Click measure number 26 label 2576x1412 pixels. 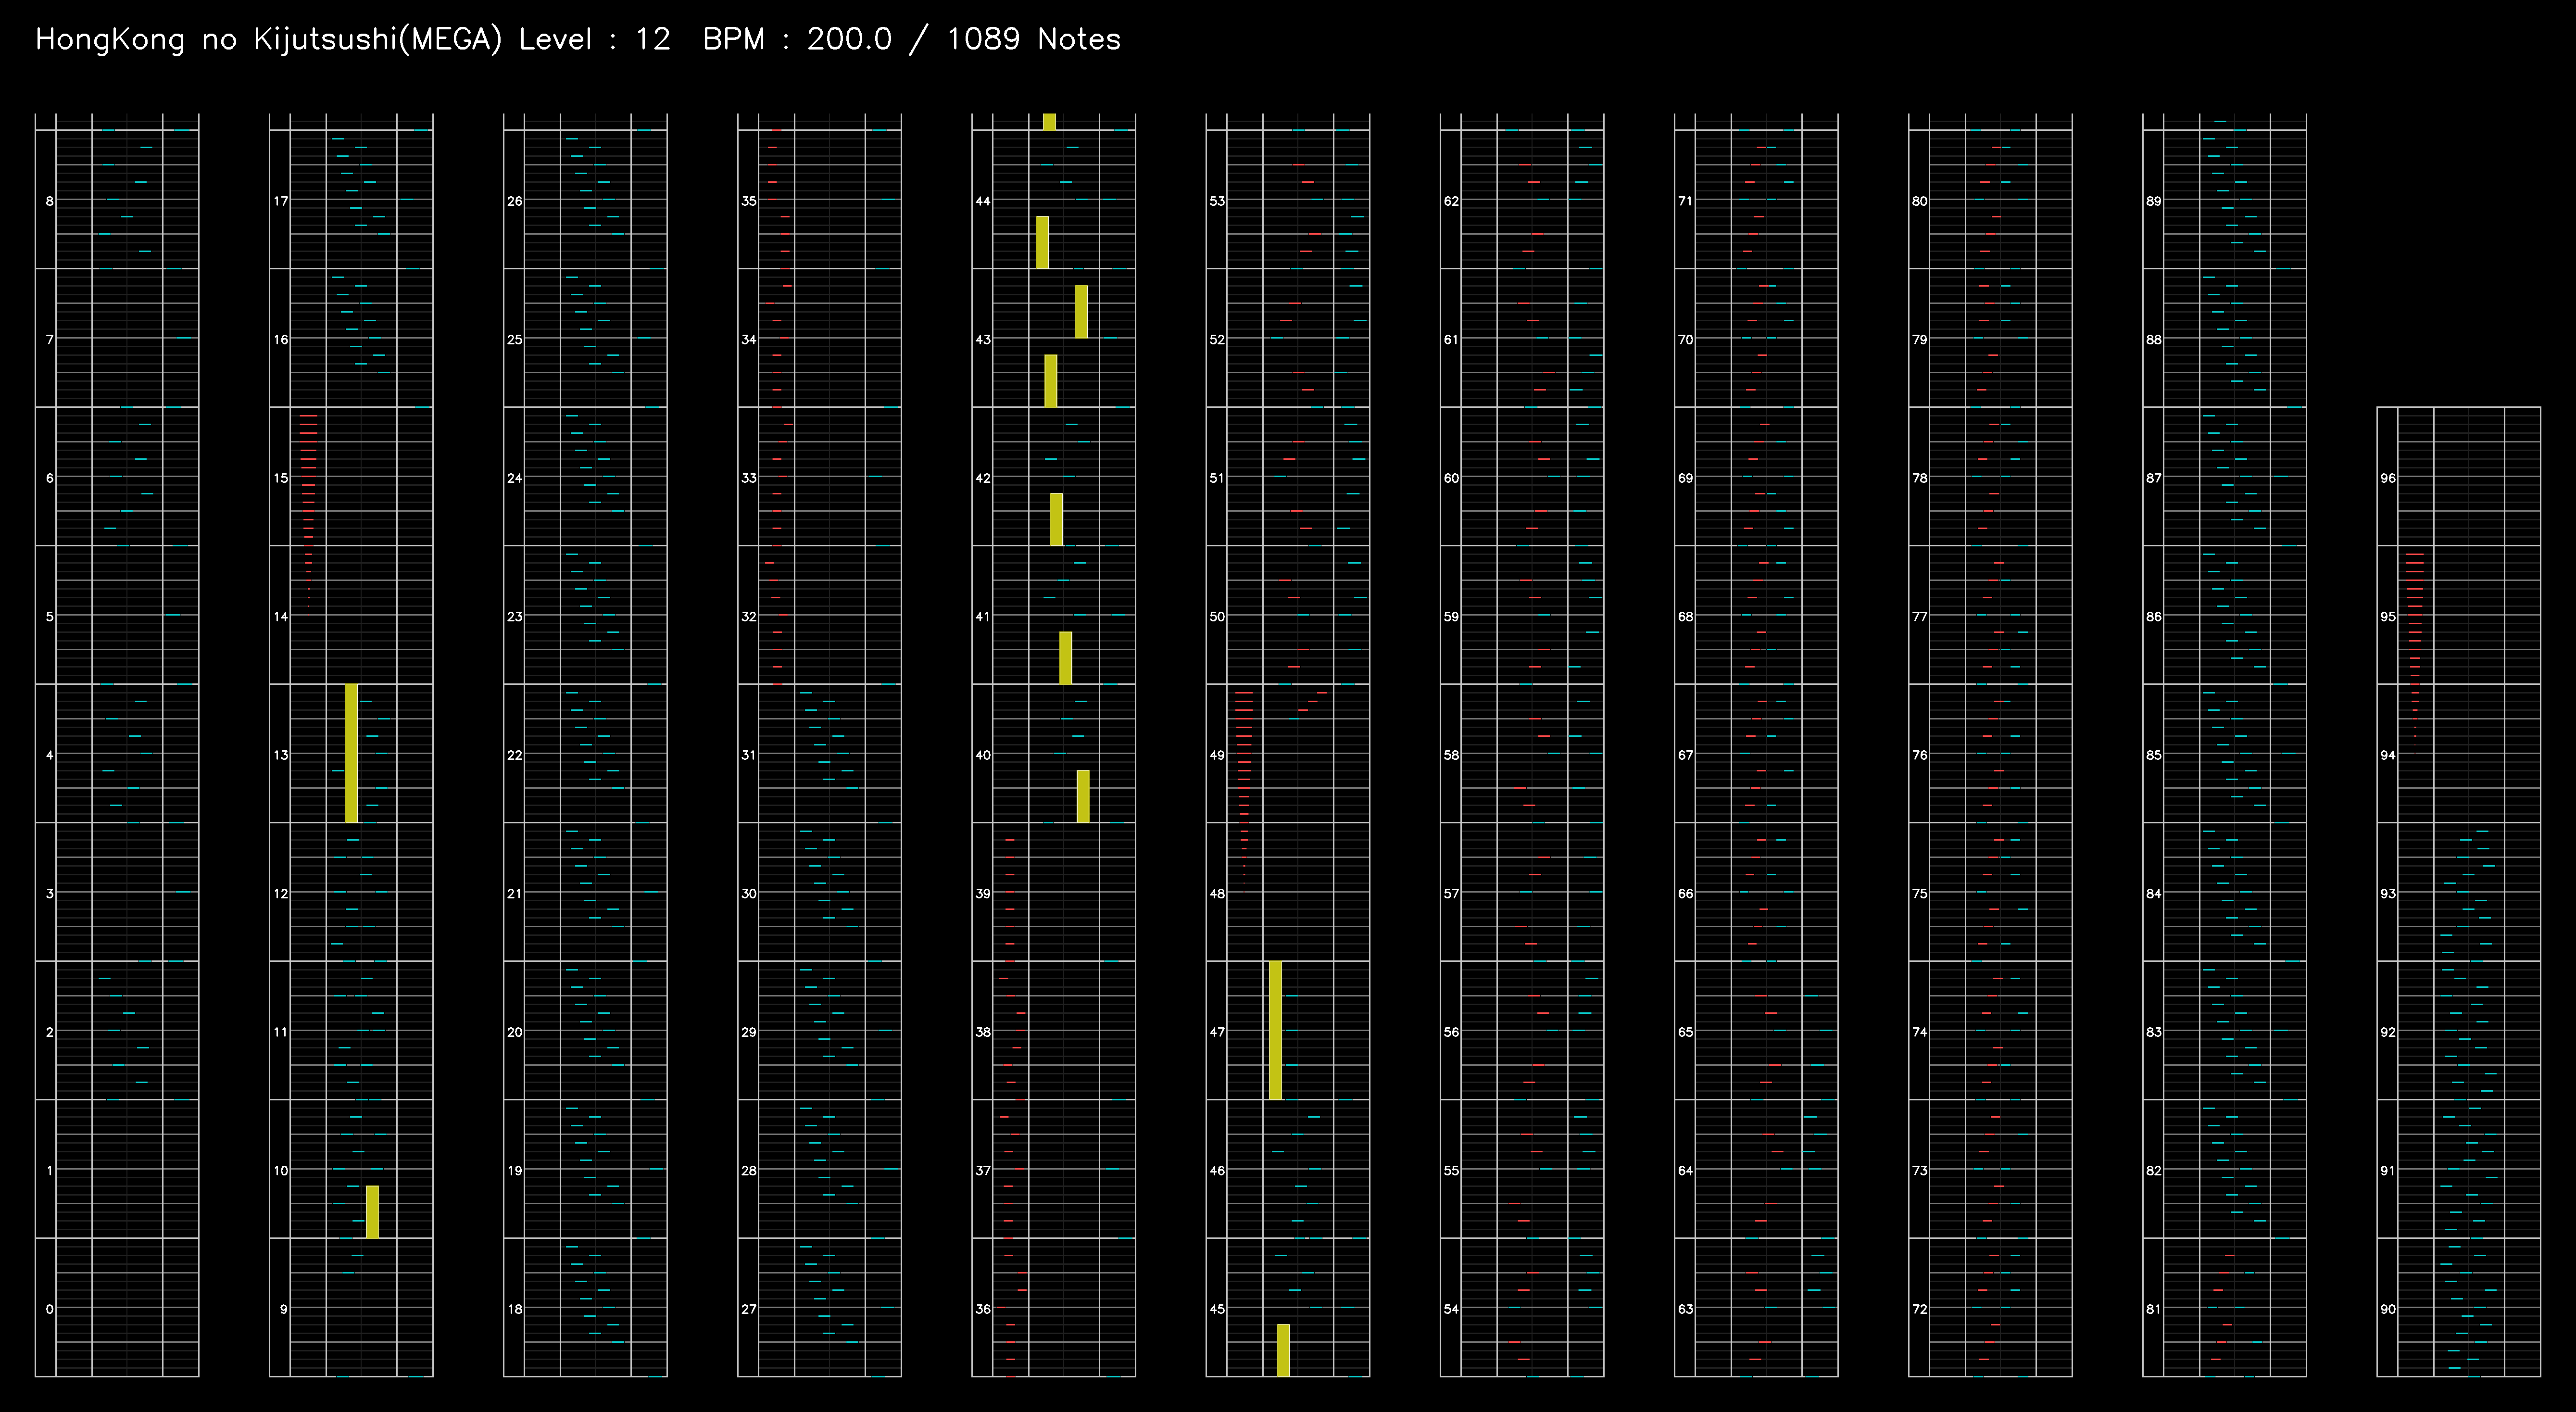[514, 201]
